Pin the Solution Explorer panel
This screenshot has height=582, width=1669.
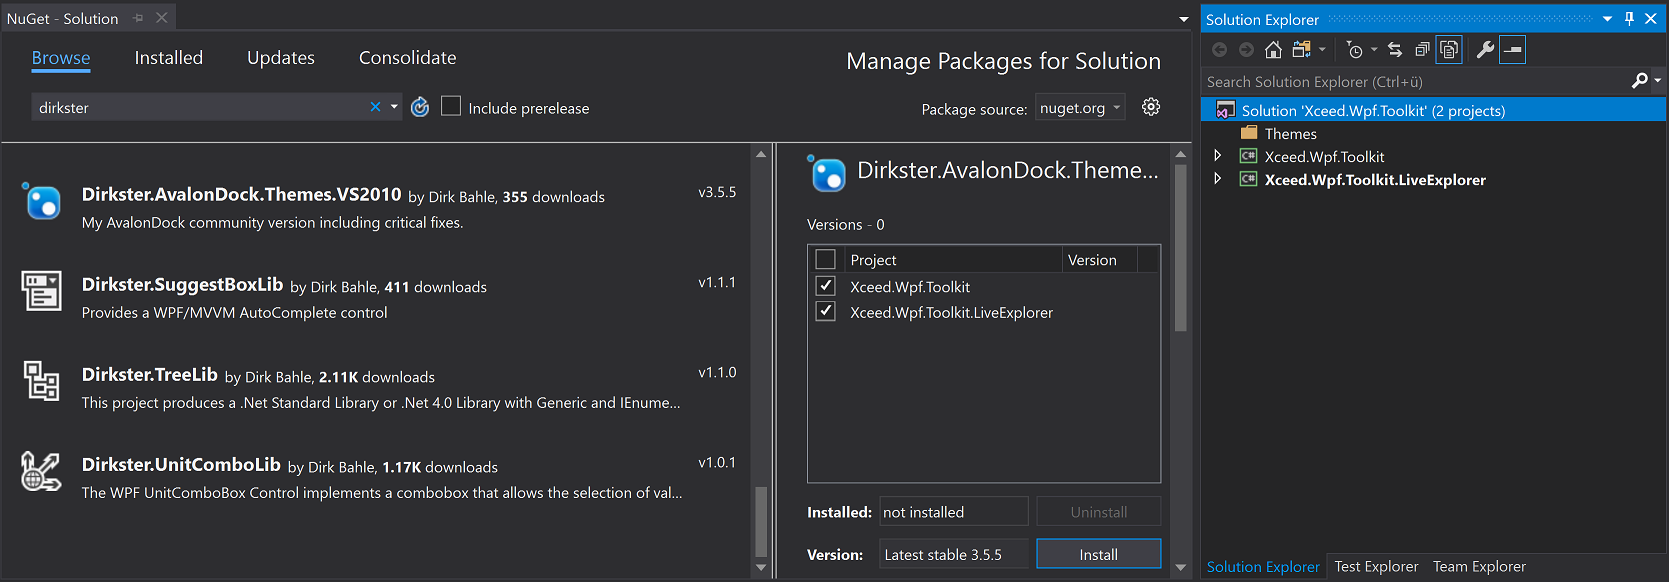[x=1629, y=19]
